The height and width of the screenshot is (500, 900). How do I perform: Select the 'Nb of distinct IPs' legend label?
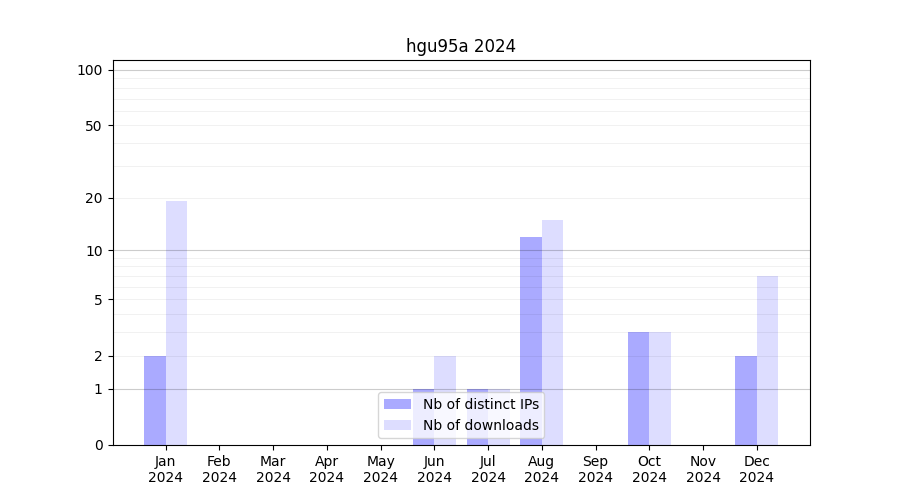(x=480, y=404)
